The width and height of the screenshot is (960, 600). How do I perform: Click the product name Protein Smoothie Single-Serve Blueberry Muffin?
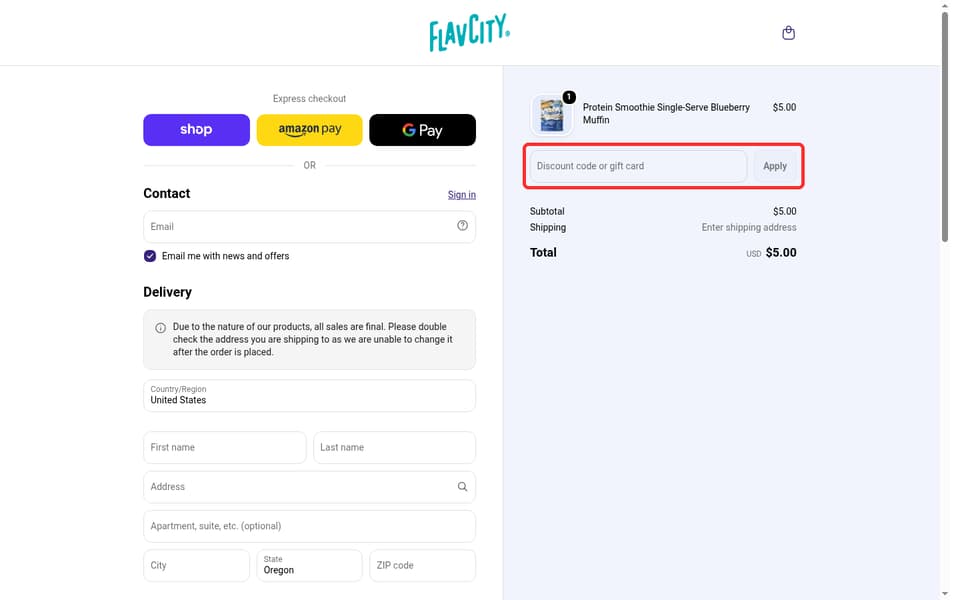[666, 113]
